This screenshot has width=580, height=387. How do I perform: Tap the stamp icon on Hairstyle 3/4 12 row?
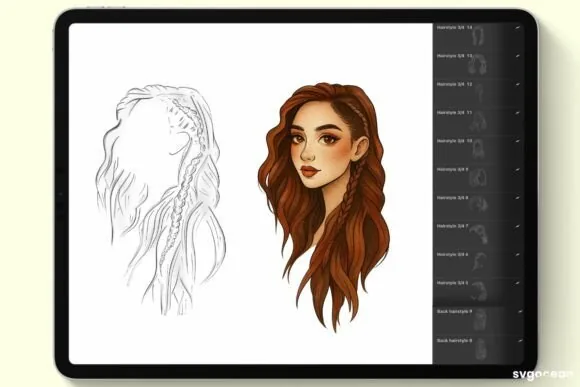point(518,85)
